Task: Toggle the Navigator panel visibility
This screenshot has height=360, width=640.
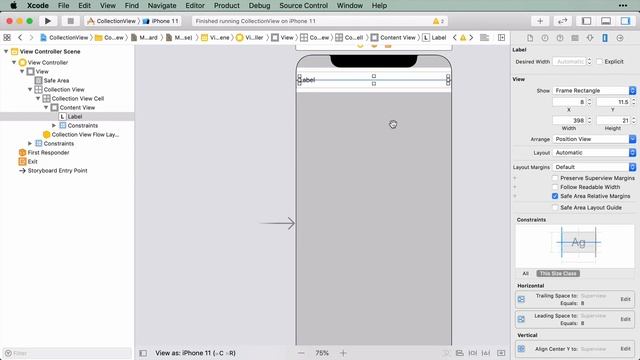Action: click(x=586, y=21)
